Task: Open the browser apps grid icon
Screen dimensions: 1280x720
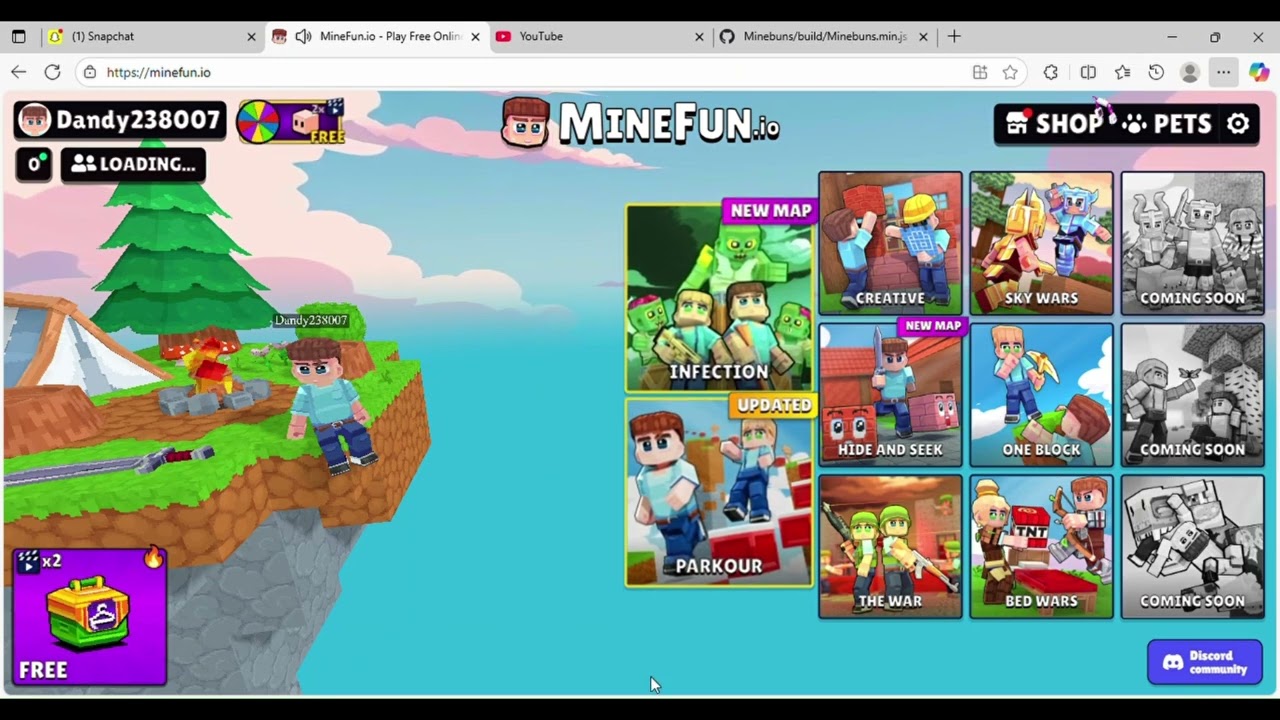Action: tap(980, 72)
